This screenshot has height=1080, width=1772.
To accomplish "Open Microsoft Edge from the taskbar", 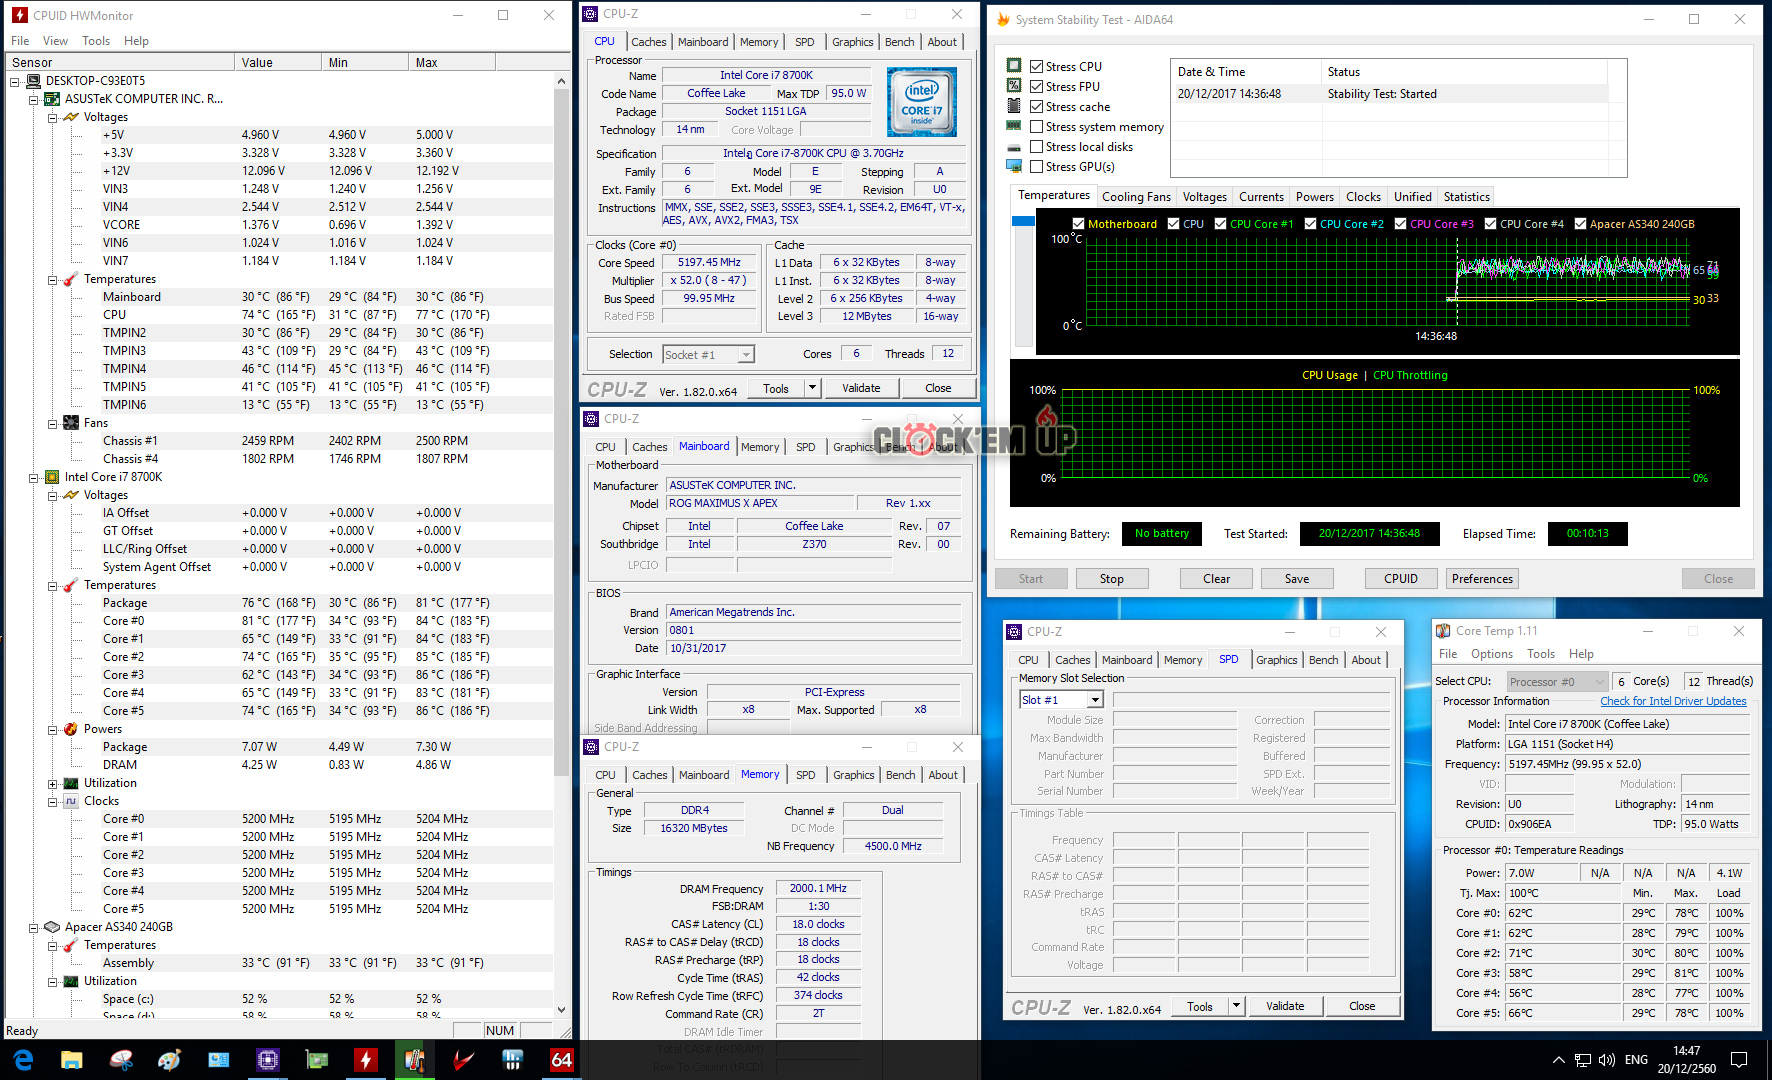I will 23,1059.
